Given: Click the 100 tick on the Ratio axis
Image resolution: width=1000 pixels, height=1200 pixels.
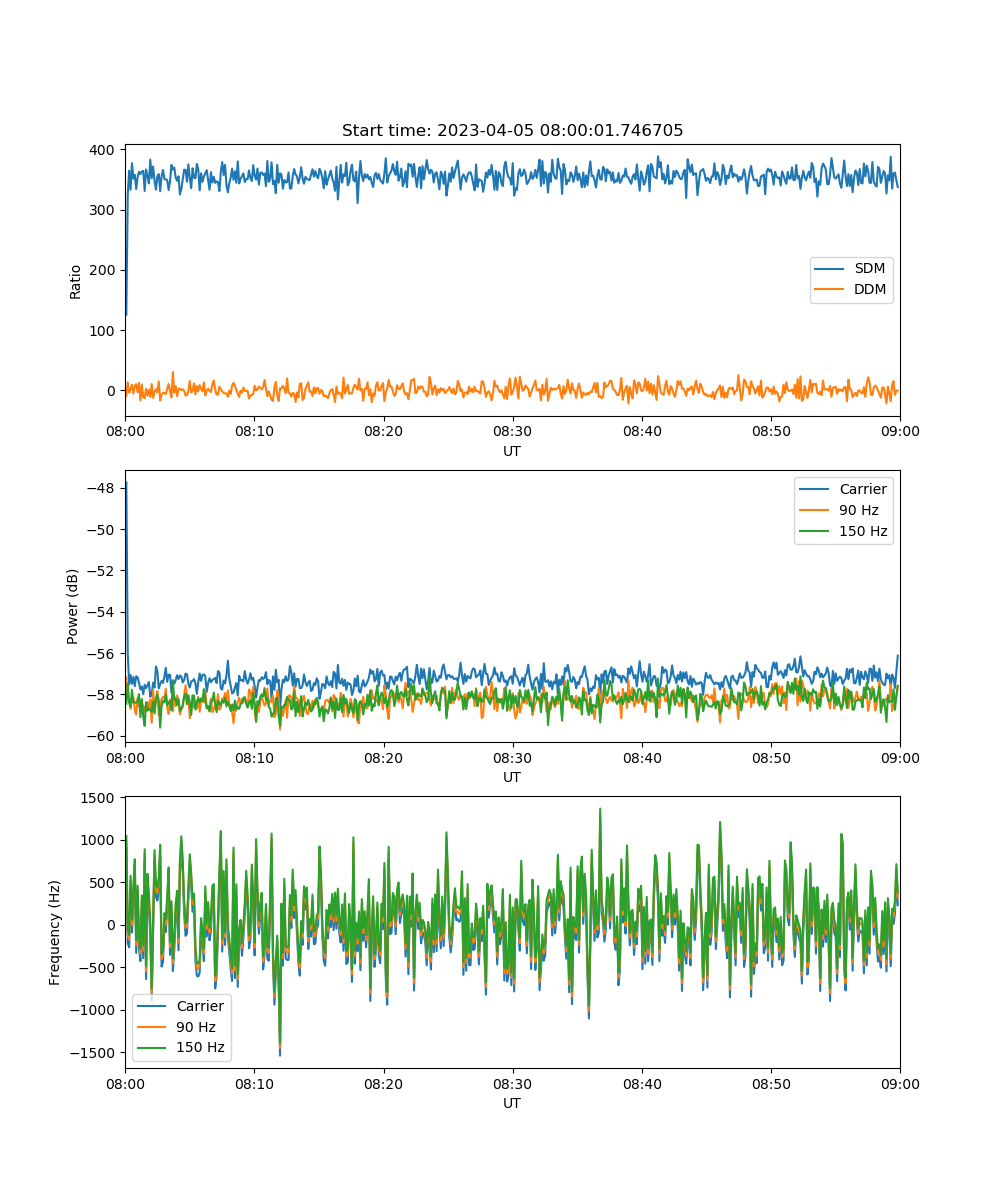Looking at the screenshot, I should (104, 330).
